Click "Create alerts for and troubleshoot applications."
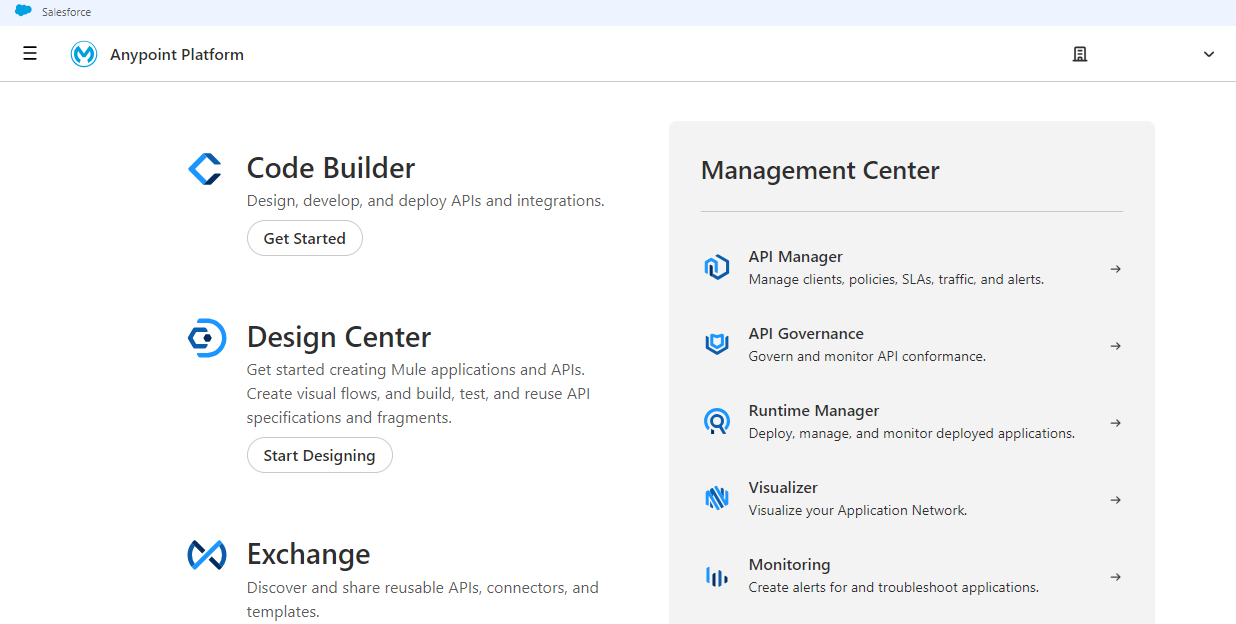Screen dimensions: 1236x624 (894, 588)
